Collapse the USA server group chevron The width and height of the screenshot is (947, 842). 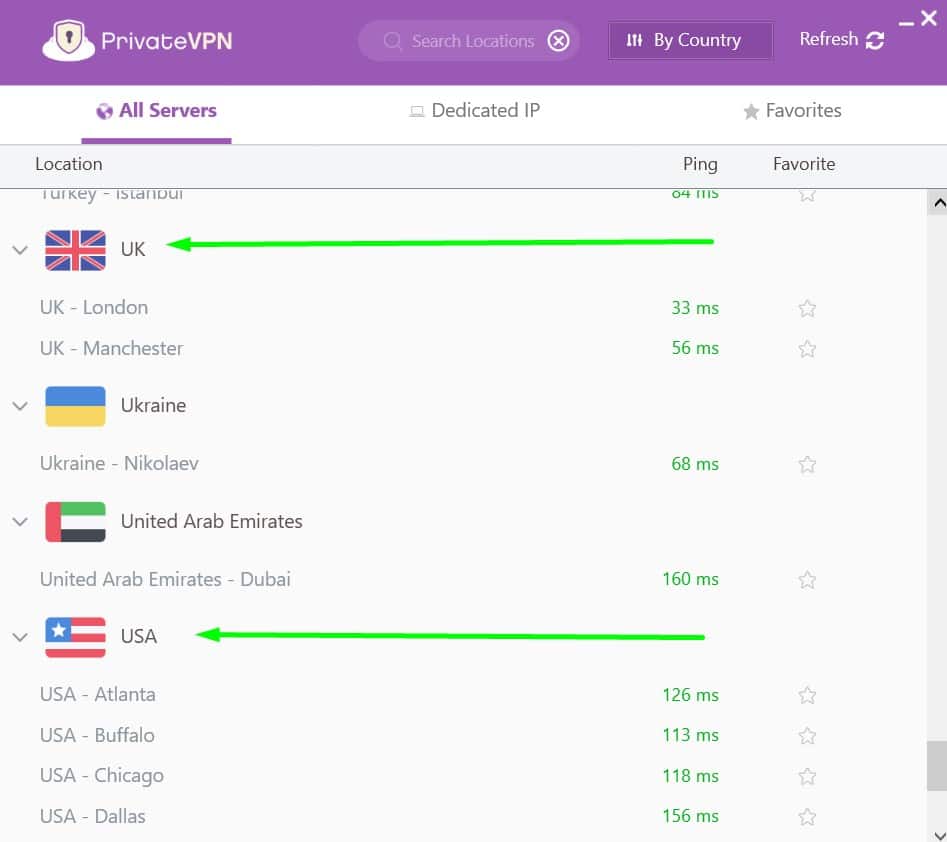pos(20,637)
